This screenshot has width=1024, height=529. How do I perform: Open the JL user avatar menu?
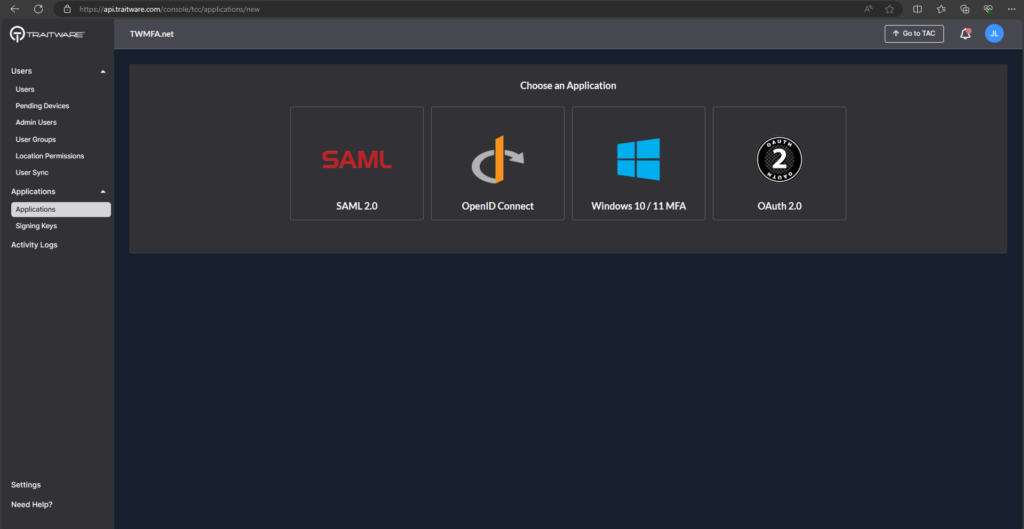point(994,34)
